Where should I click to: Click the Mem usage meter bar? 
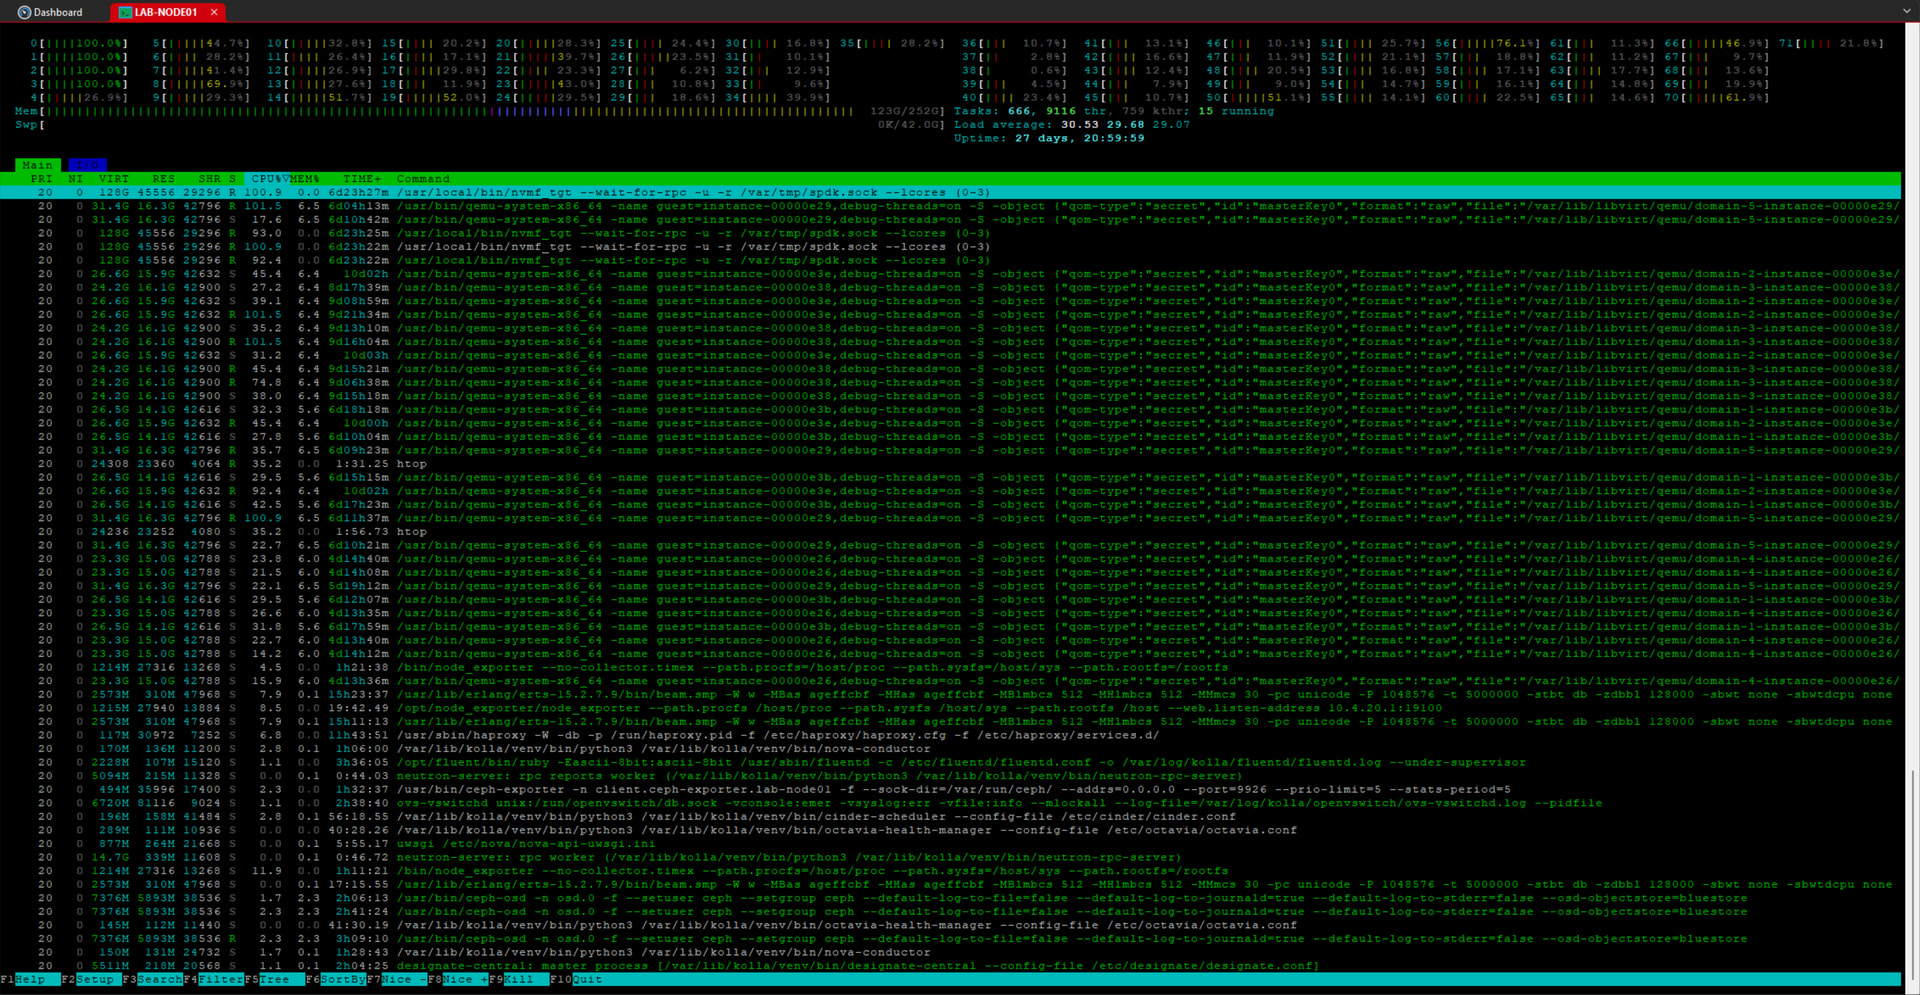pos(480,111)
